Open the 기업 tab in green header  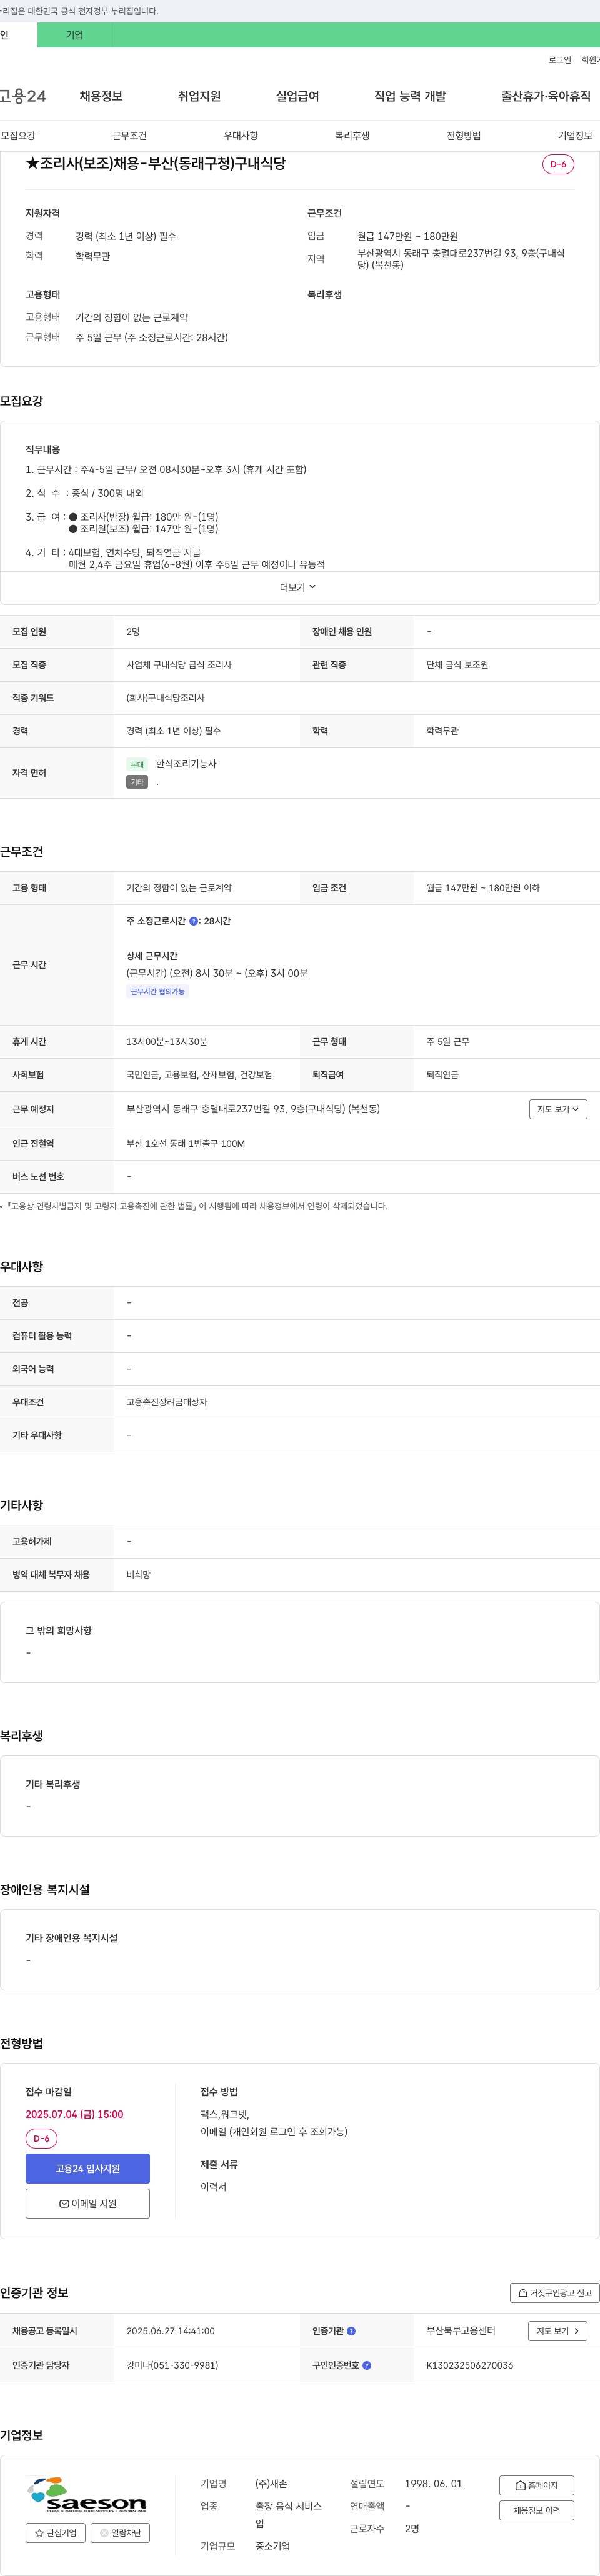point(75,35)
